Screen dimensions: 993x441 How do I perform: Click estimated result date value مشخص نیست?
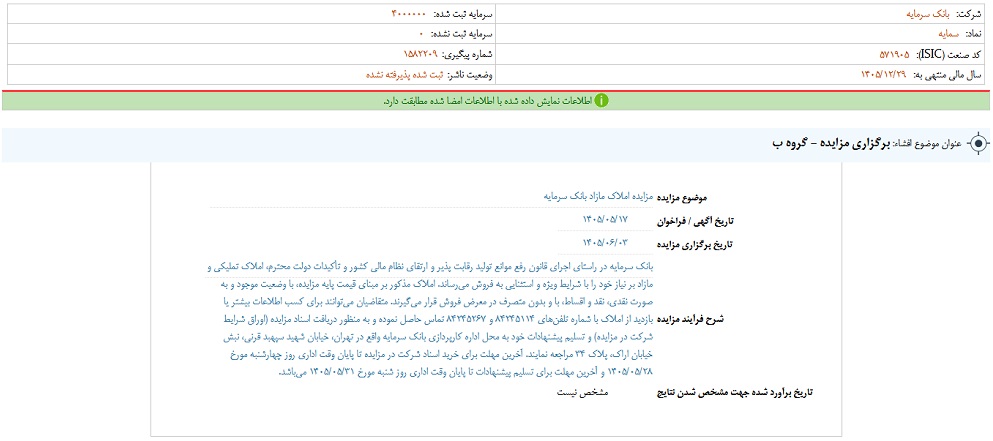coord(582,393)
